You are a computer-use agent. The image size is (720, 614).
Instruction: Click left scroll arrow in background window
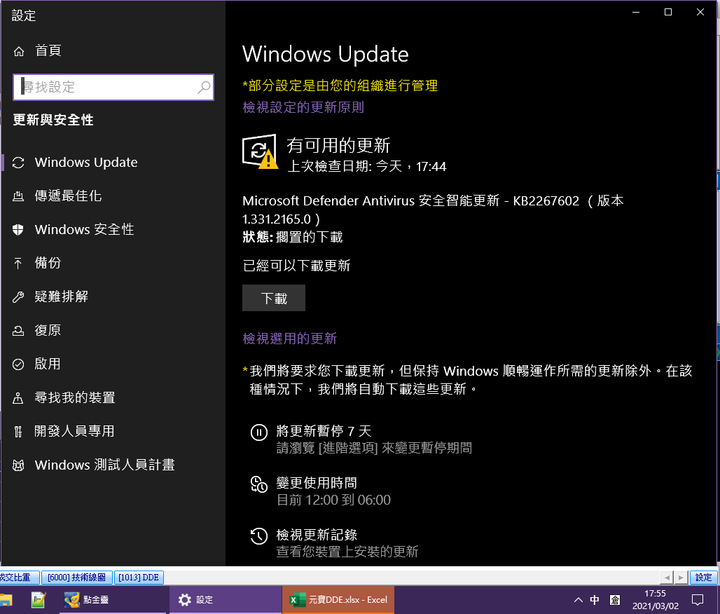coord(667,577)
